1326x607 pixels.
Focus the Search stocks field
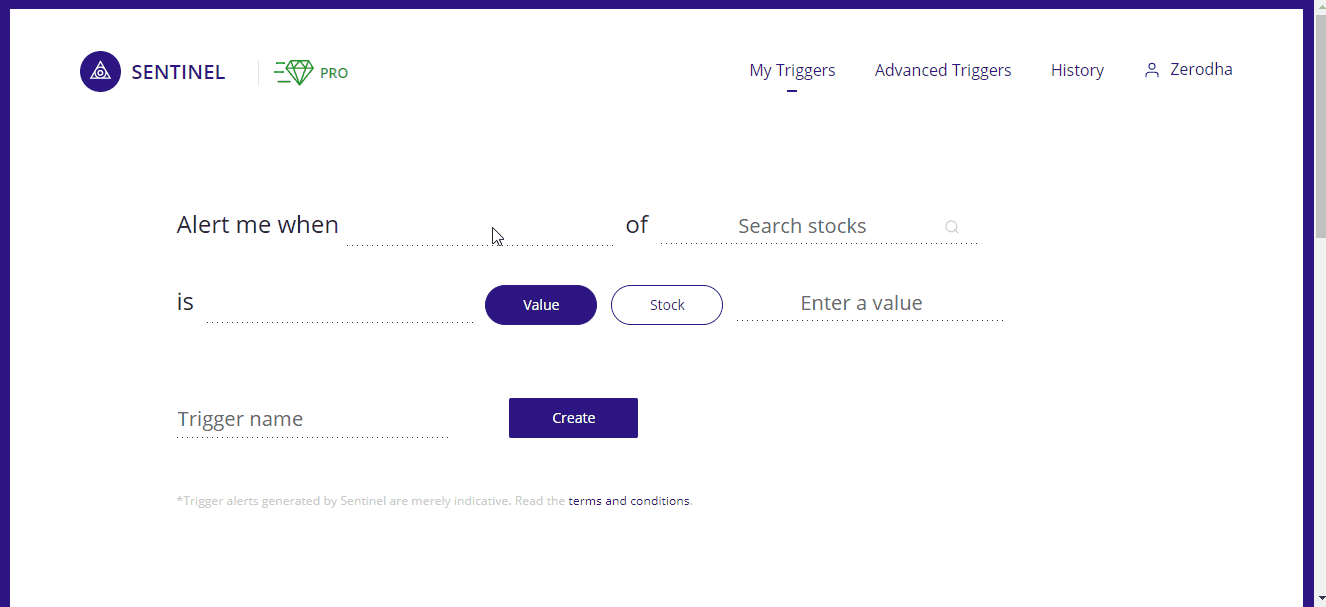coord(820,227)
